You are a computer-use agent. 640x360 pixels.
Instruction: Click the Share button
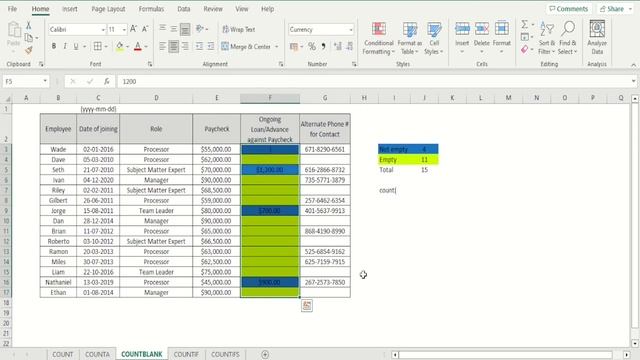point(615,9)
